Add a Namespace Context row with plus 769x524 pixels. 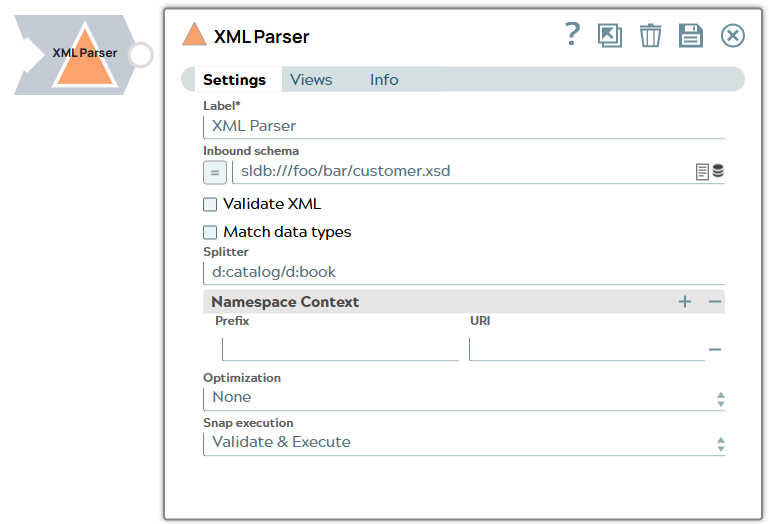coord(685,302)
